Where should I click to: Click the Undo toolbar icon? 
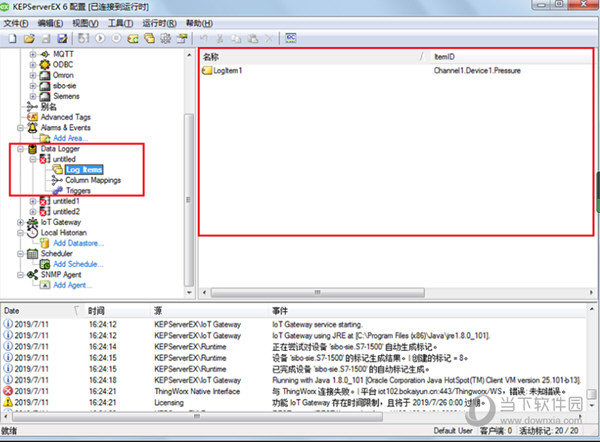tap(204, 38)
